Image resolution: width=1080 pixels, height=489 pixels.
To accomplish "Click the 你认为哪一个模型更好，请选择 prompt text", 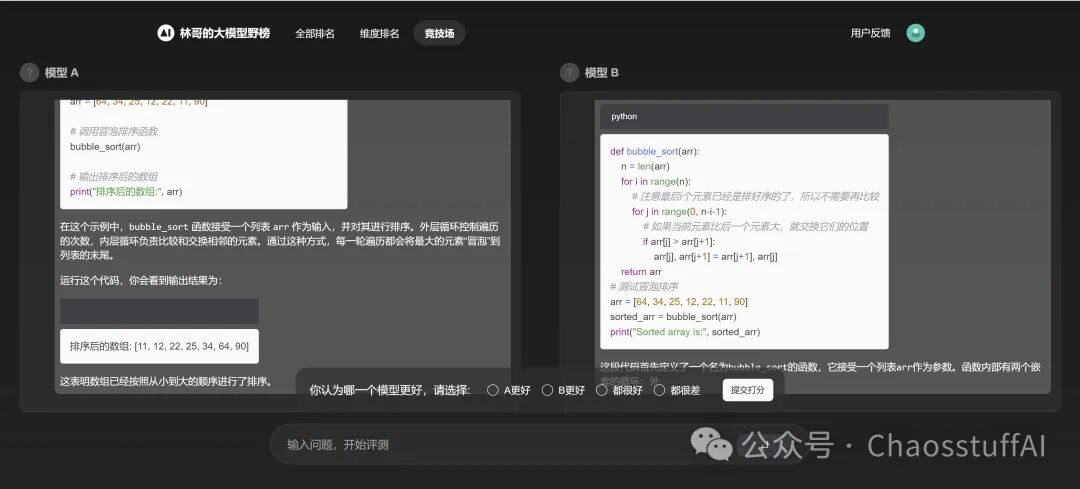I will coord(390,391).
